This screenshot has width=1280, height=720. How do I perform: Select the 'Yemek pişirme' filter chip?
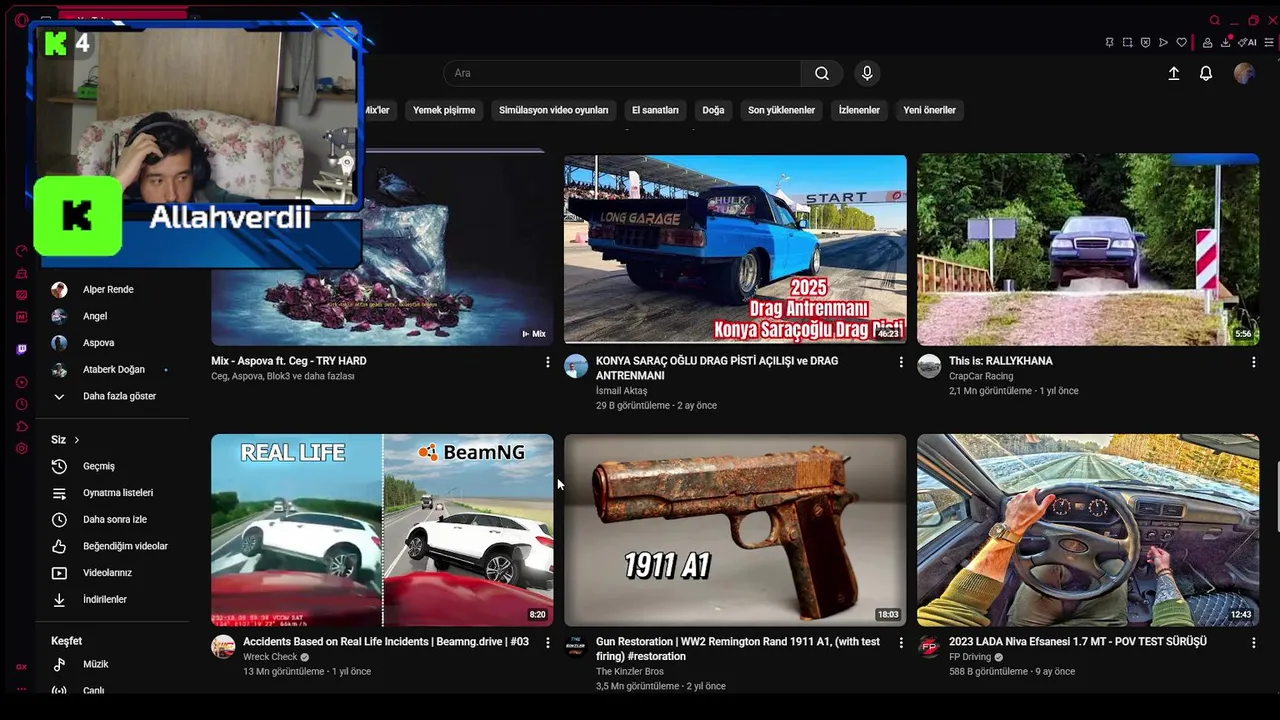pos(444,110)
